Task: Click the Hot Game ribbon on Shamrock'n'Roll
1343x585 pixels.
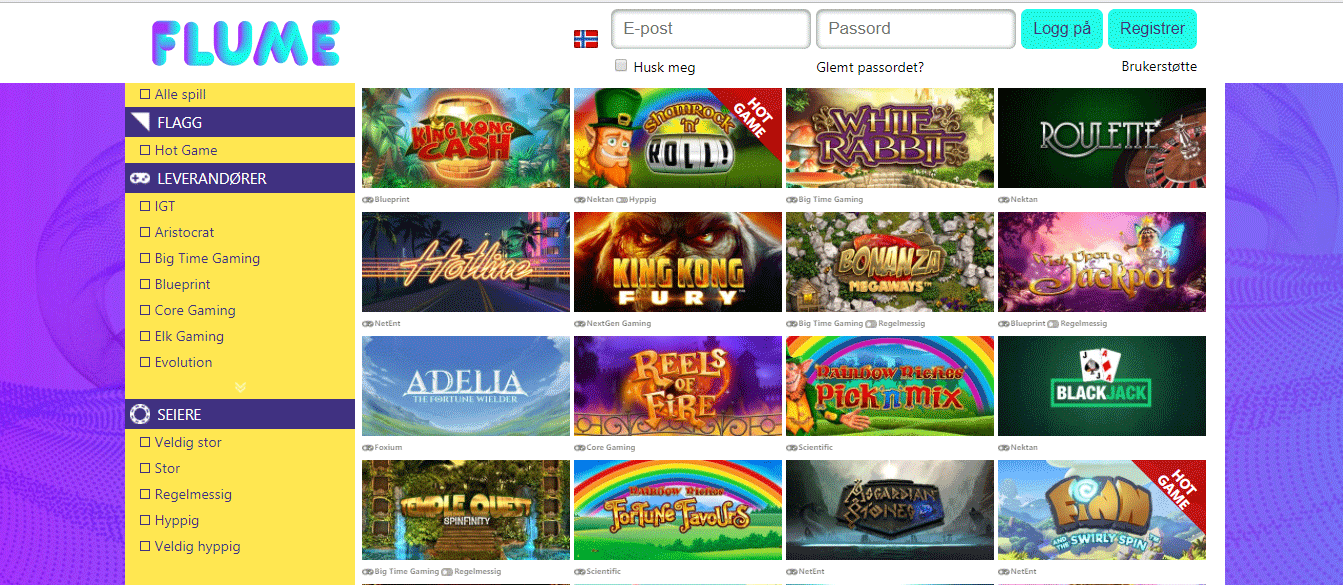Action: [751, 119]
